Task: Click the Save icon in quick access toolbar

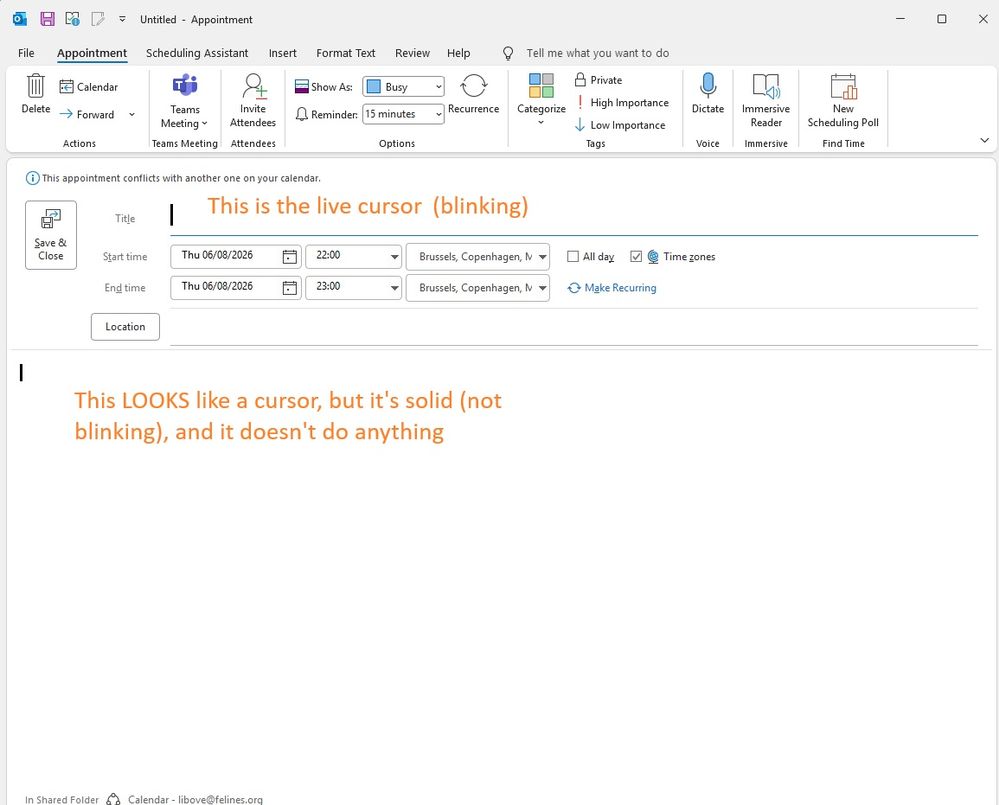Action: 47,19
